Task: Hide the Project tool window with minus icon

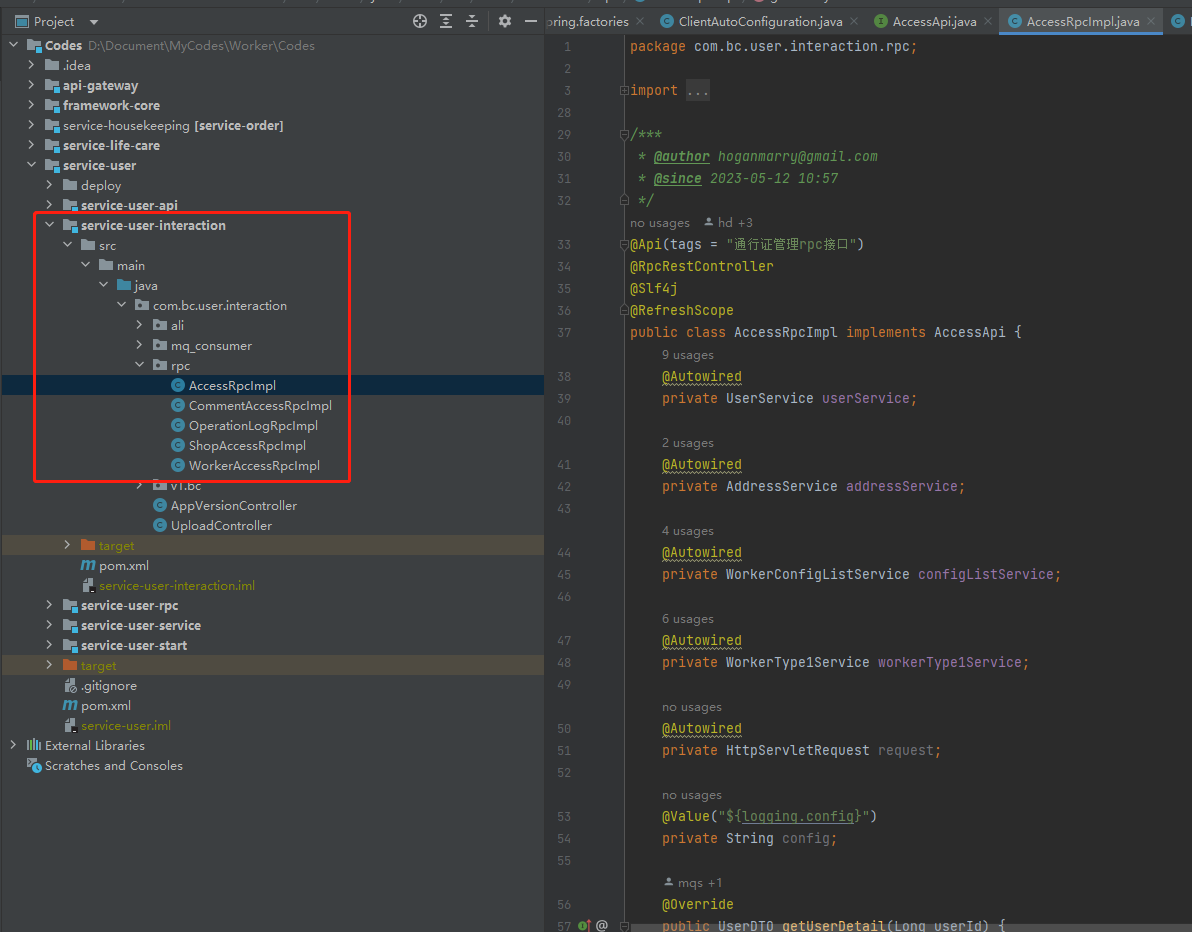Action: click(531, 21)
